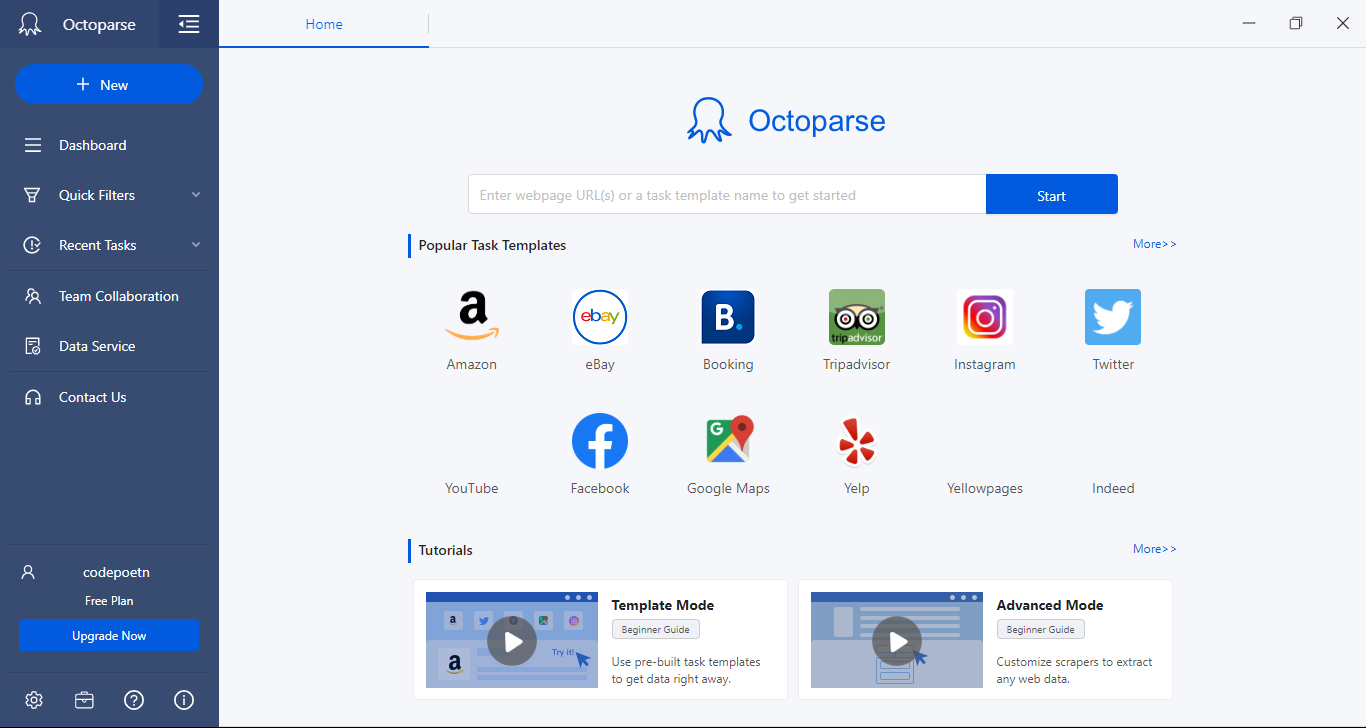Click the Advanced Mode tutorial title
1366x728 pixels.
tap(1050, 605)
